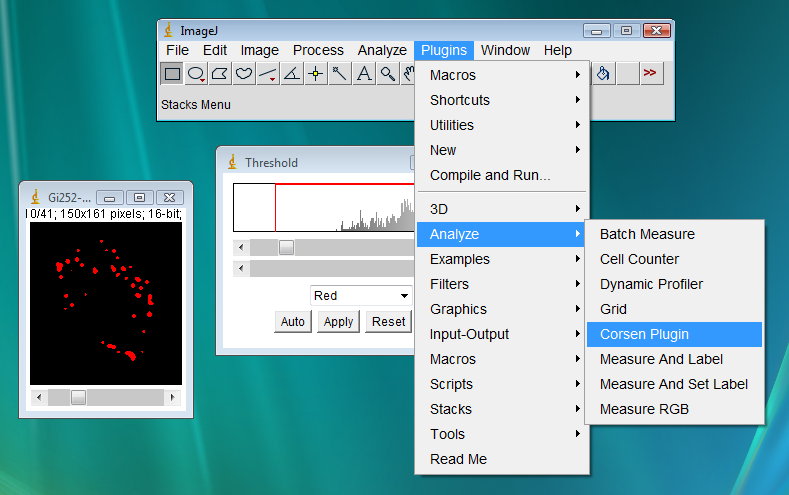Expand the New submenu
Screen dimensions: 789x495
502,150
